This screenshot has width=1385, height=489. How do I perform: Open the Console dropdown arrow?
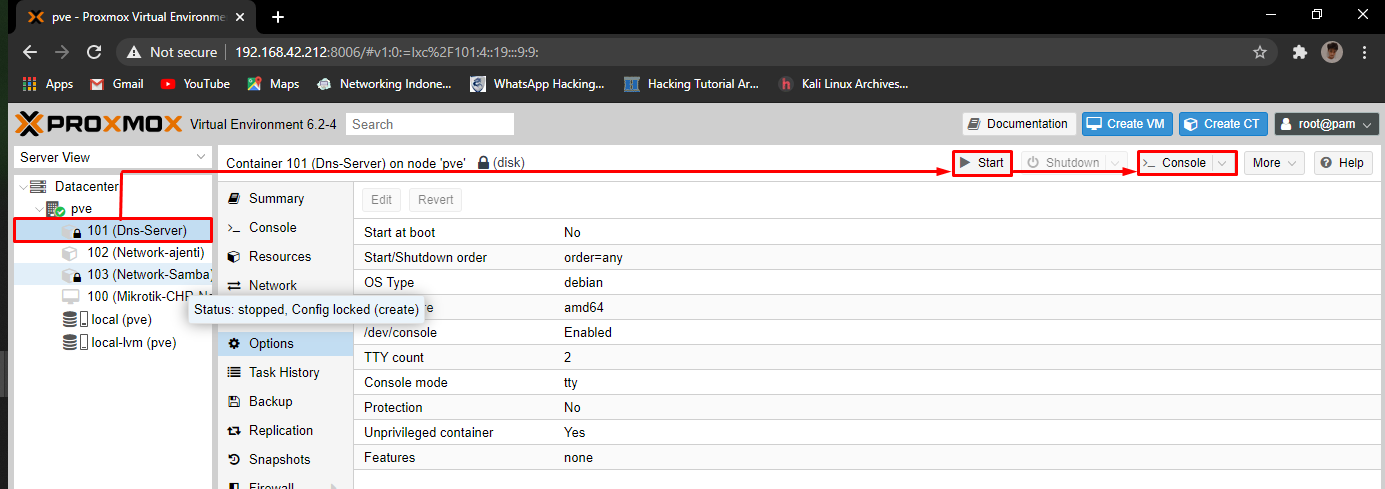[x=1223, y=163]
